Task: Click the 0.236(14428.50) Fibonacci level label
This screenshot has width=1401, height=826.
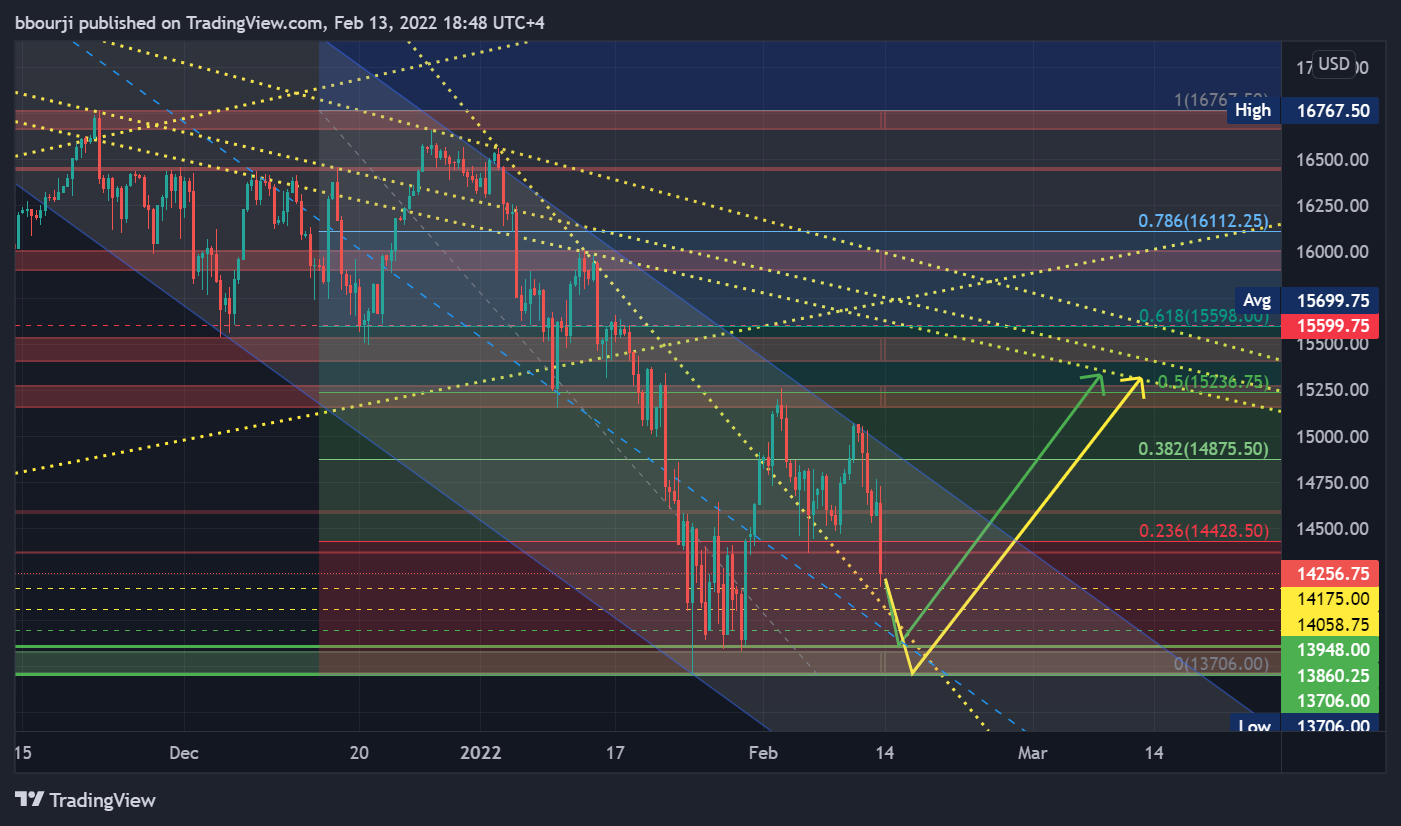Action: point(1204,532)
